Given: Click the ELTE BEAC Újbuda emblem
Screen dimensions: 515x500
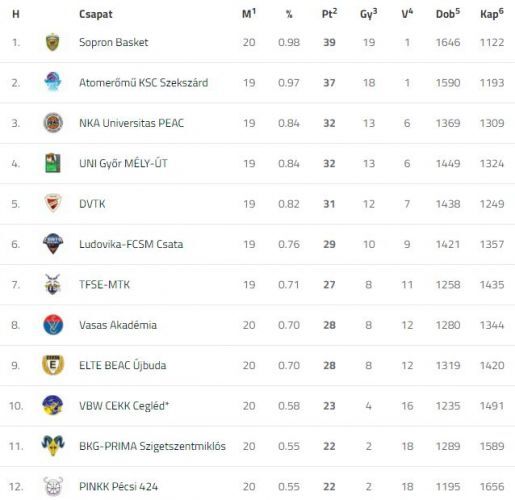Looking at the screenshot, I should point(53,365).
